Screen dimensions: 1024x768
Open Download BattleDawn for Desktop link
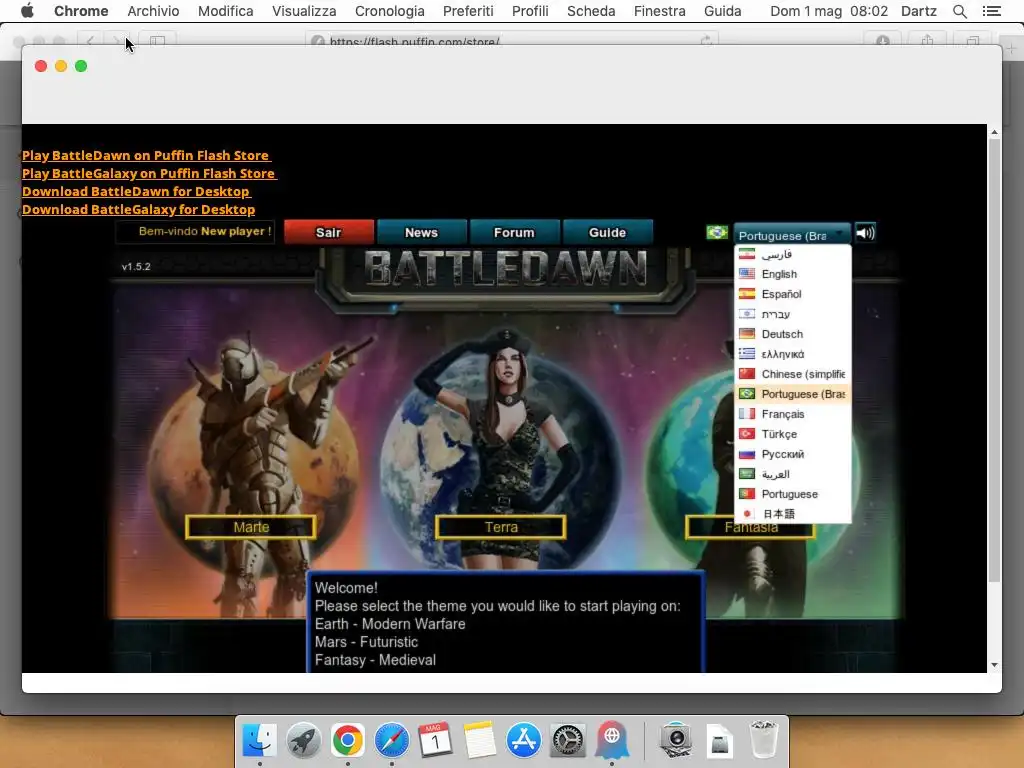136,191
